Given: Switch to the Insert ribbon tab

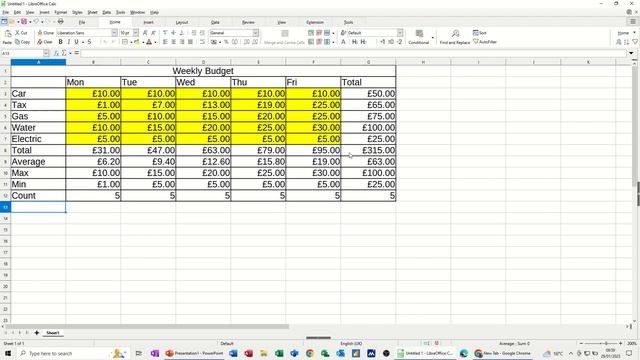Looking at the screenshot, I should point(149,22).
